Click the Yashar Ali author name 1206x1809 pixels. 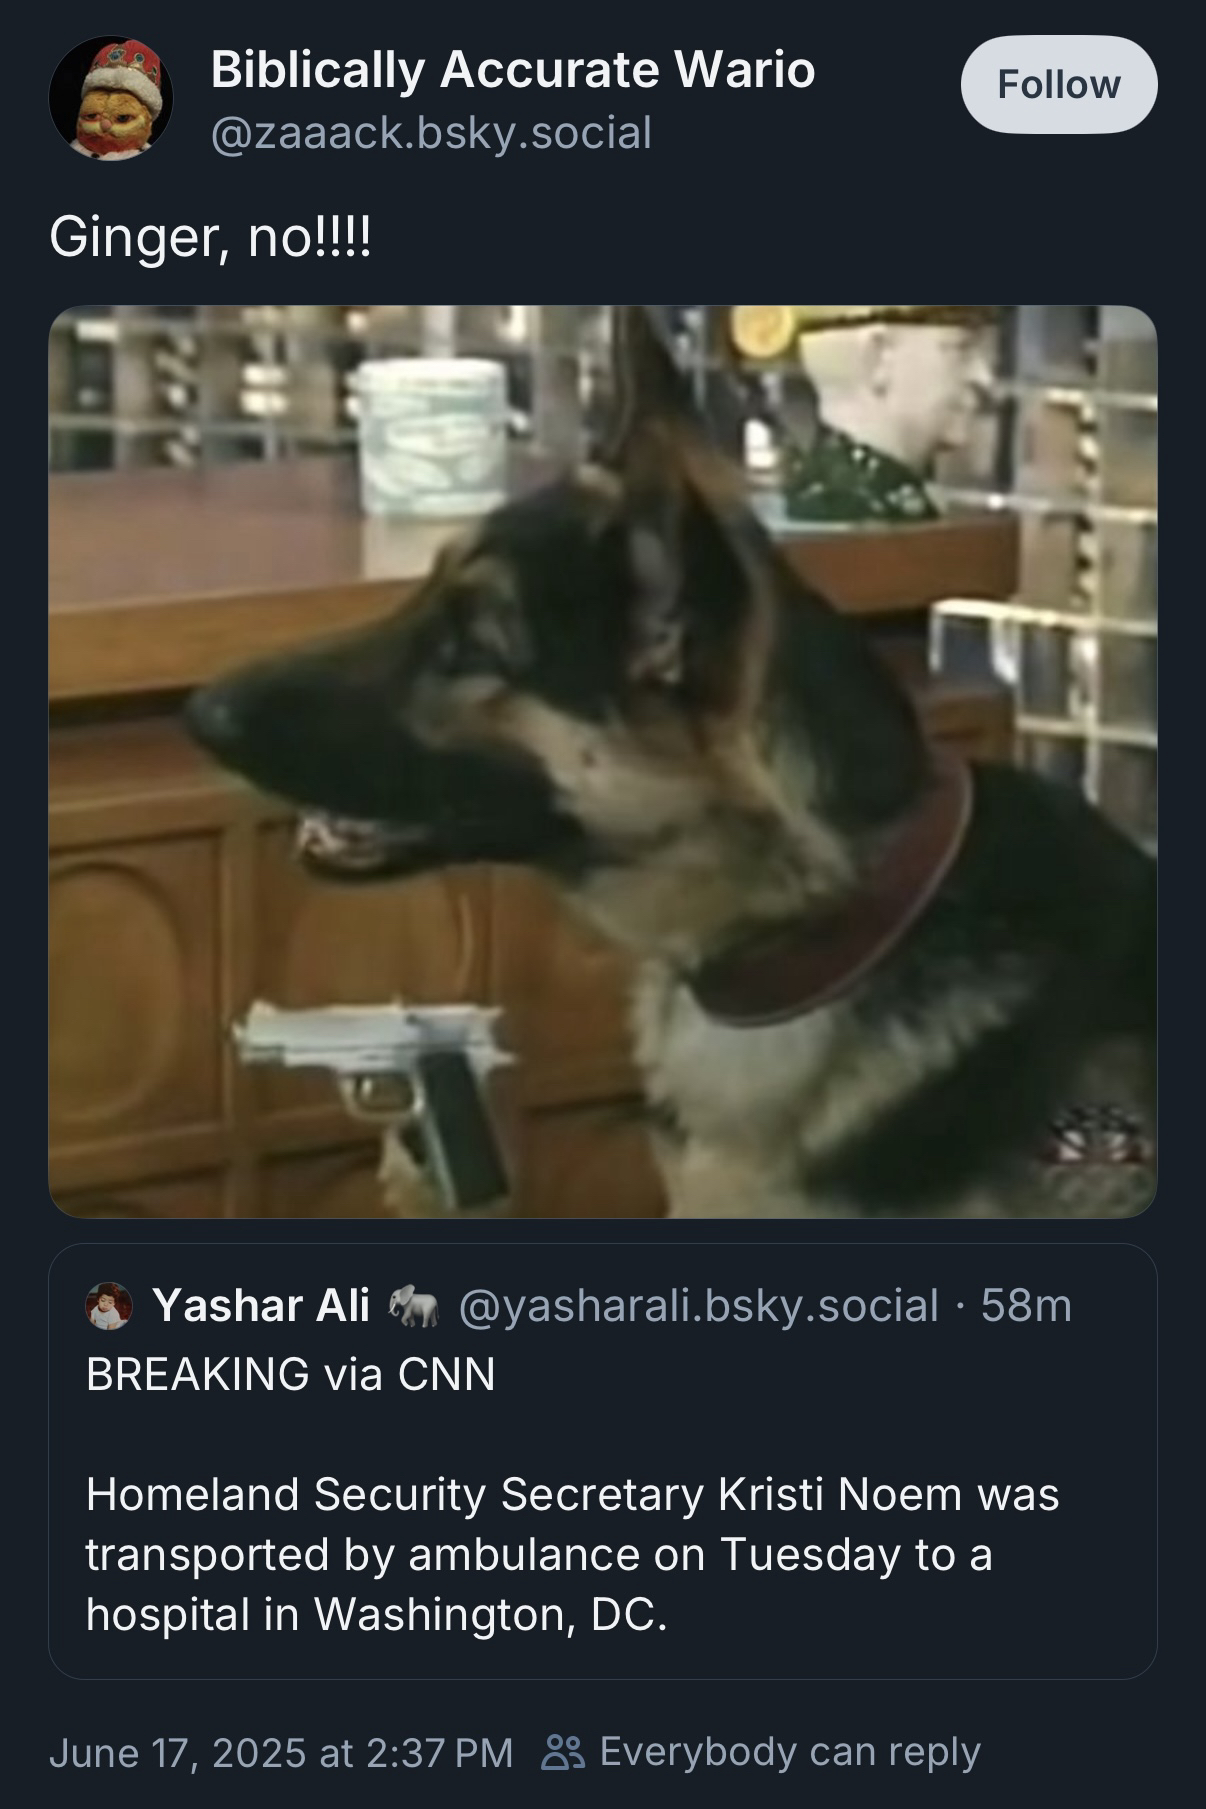(x=260, y=1306)
